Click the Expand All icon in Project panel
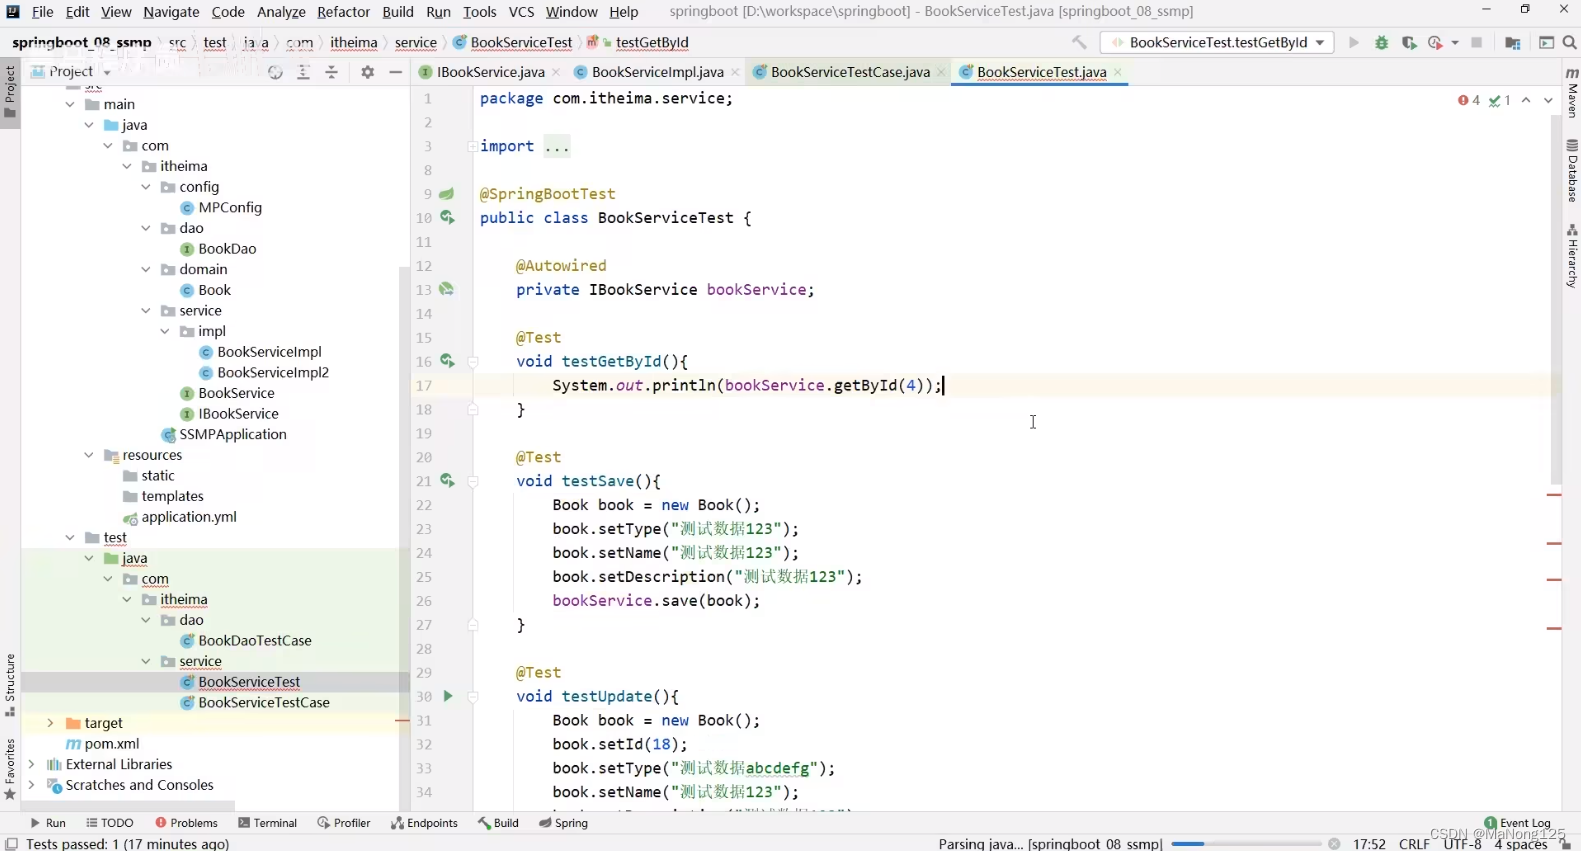This screenshot has height=851, width=1581. coord(304,72)
